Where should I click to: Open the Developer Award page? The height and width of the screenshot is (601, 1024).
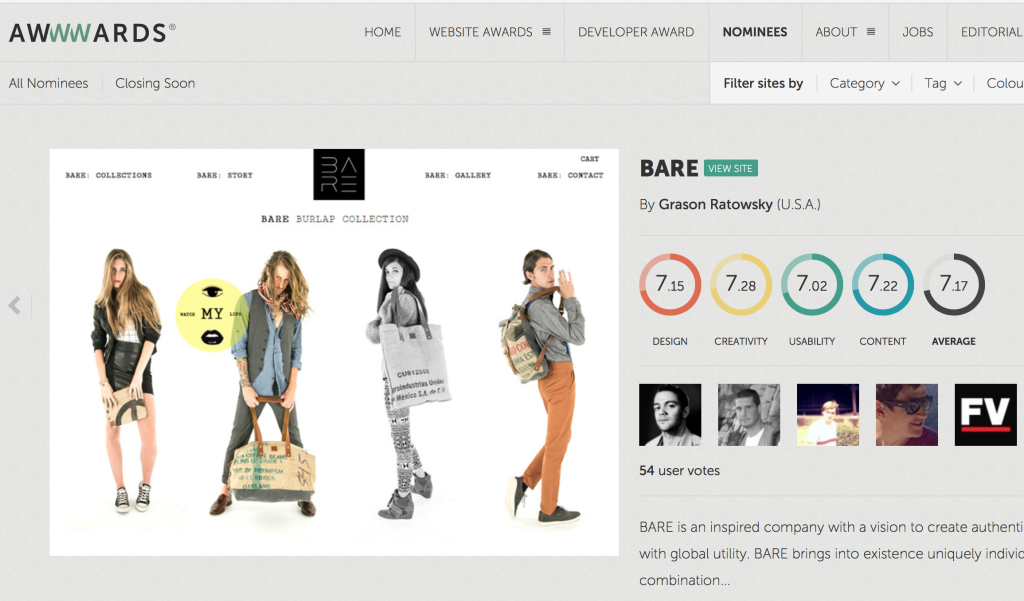click(x=636, y=31)
